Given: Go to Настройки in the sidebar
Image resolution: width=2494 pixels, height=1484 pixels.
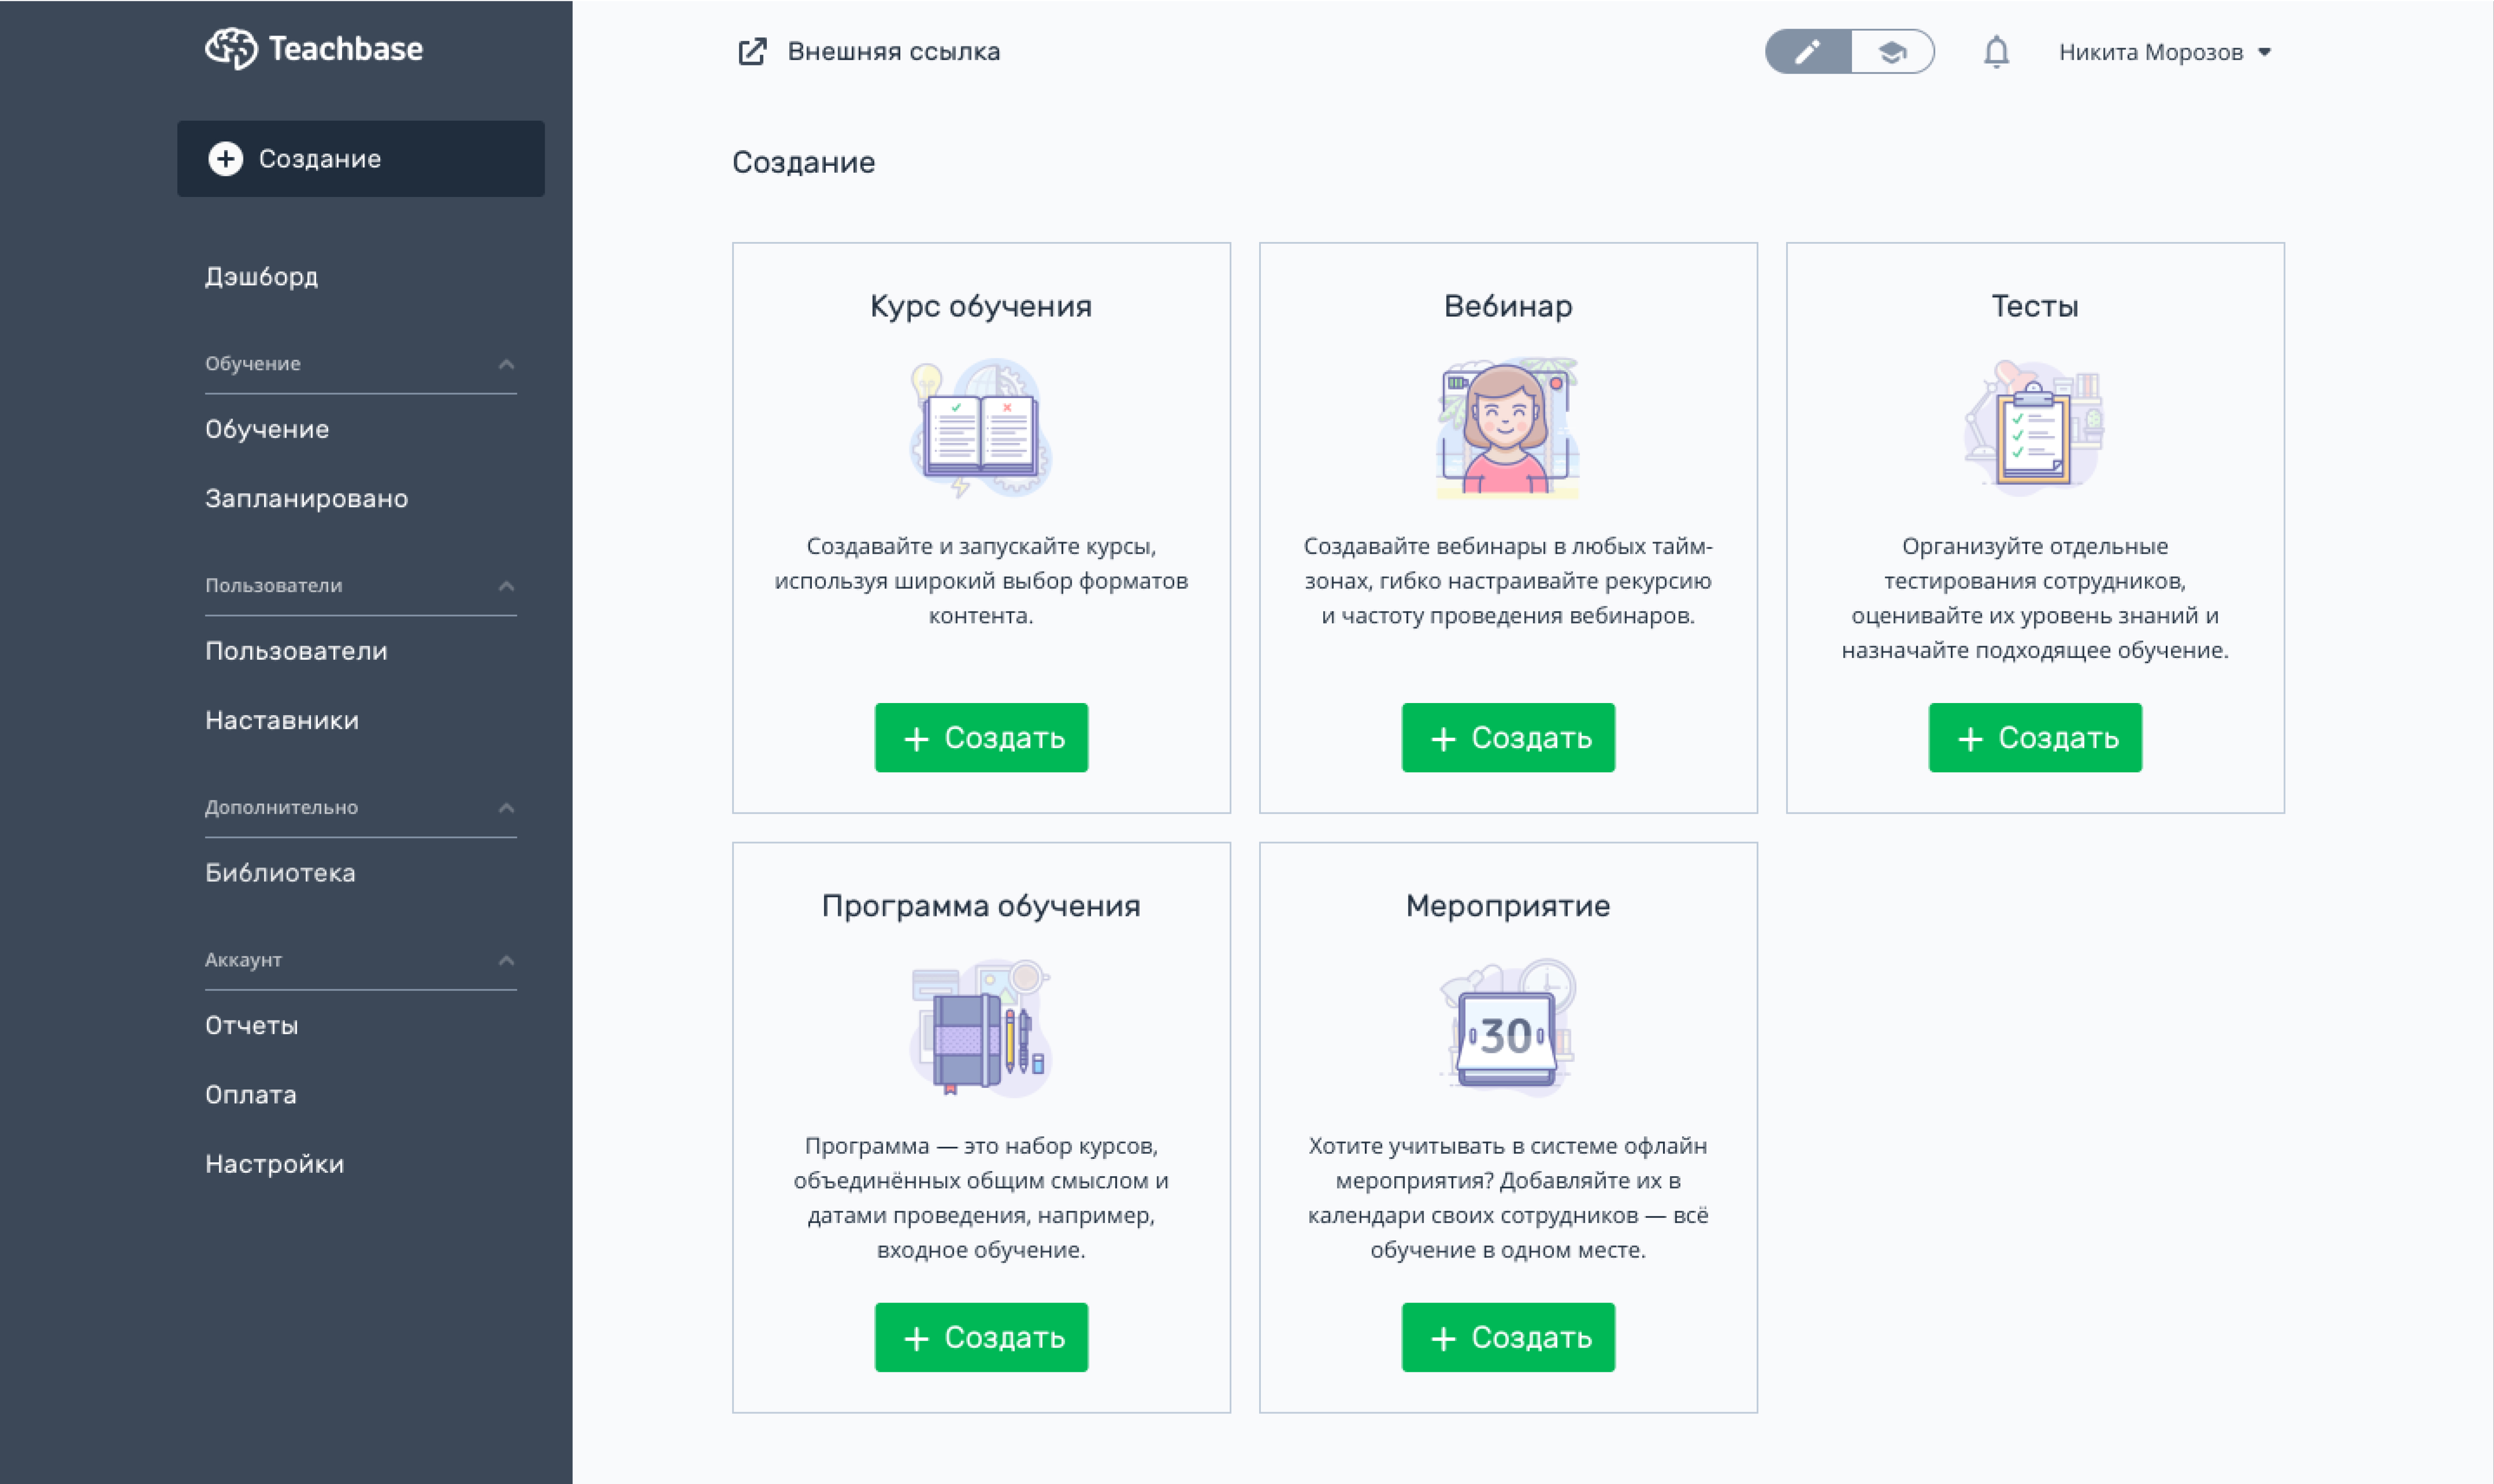Looking at the screenshot, I should point(273,1163).
